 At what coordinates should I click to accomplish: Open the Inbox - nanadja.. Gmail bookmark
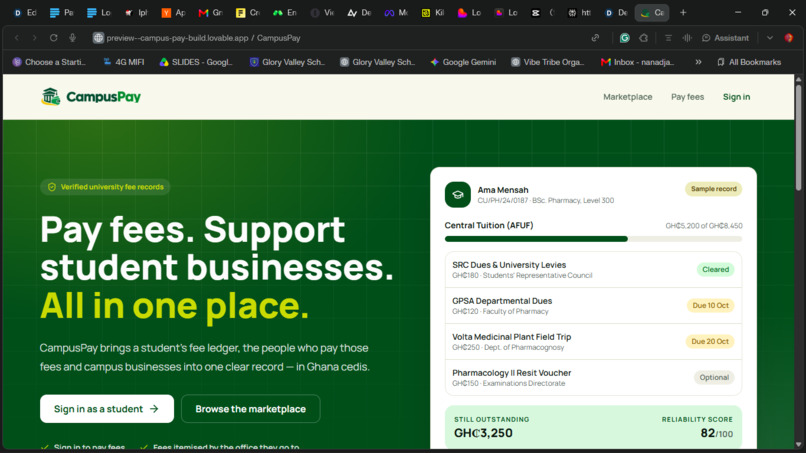(637, 62)
